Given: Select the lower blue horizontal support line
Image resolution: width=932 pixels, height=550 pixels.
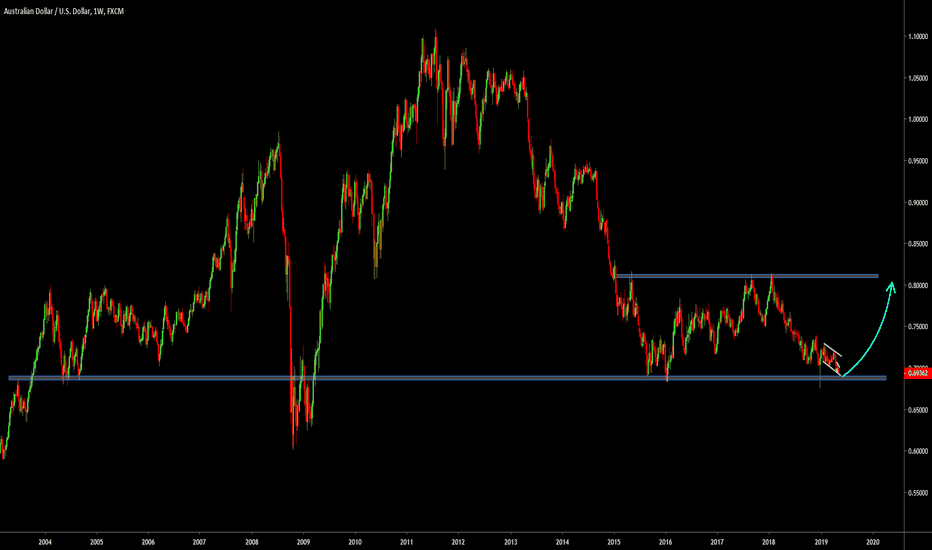Looking at the screenshot, I should (x=447, y=378).
